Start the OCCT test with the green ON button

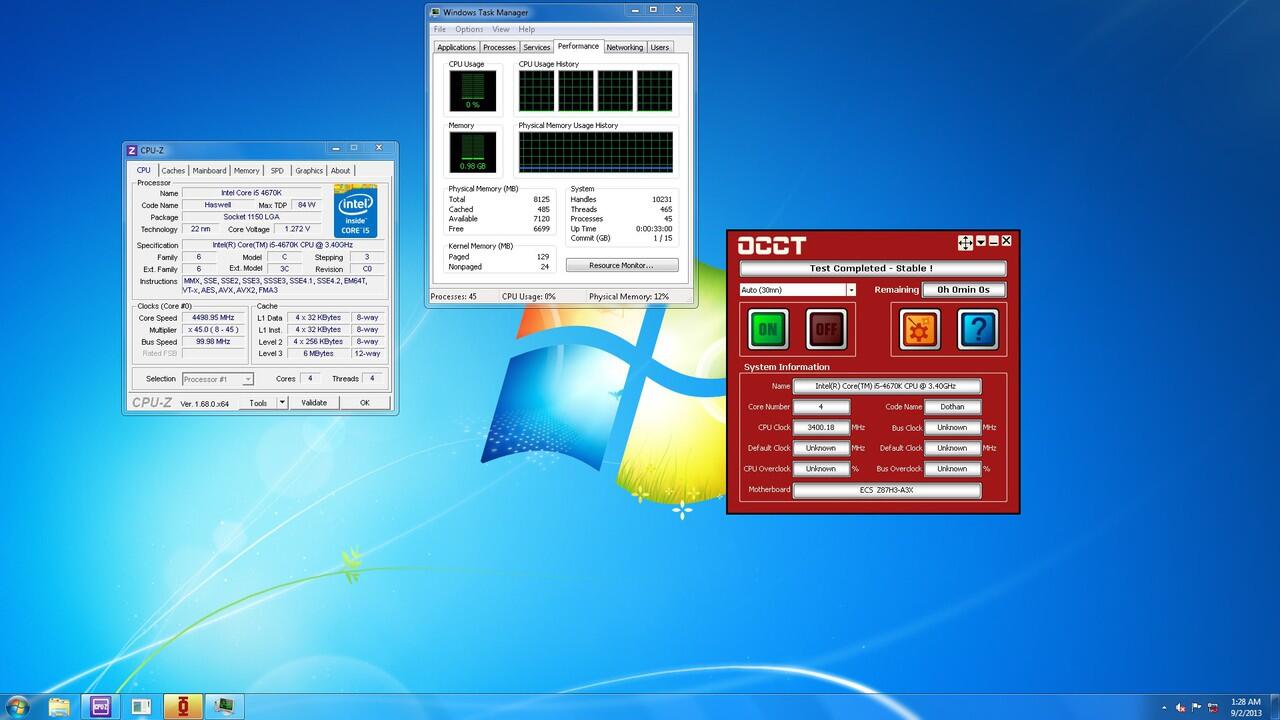point(768,328)
